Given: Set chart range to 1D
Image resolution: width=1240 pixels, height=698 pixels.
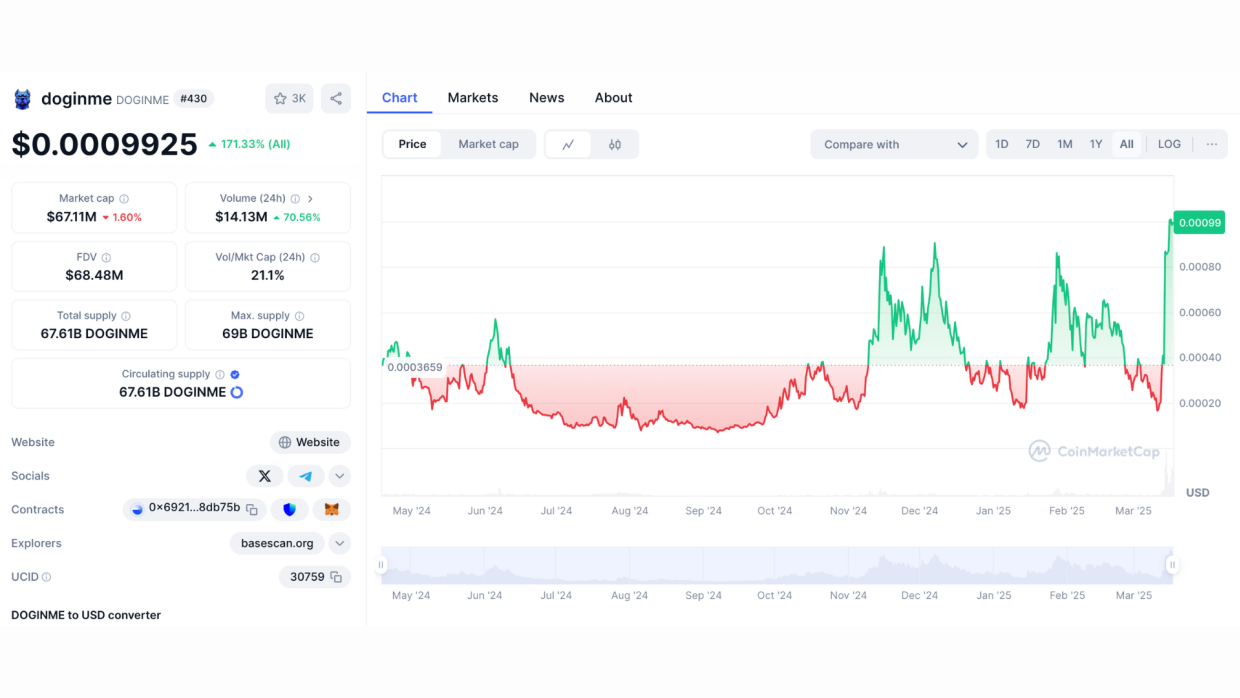Looking at the screenshot, I should [x=1002, y=144].
